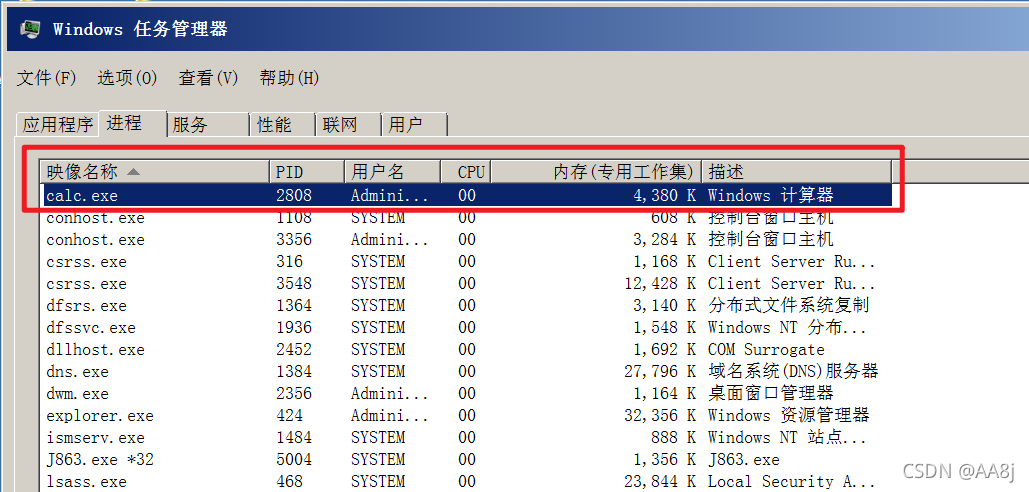Sort by 用户名 column header
The width and height of the screenshot is (1029, 492).
click(x=392, y=172)
